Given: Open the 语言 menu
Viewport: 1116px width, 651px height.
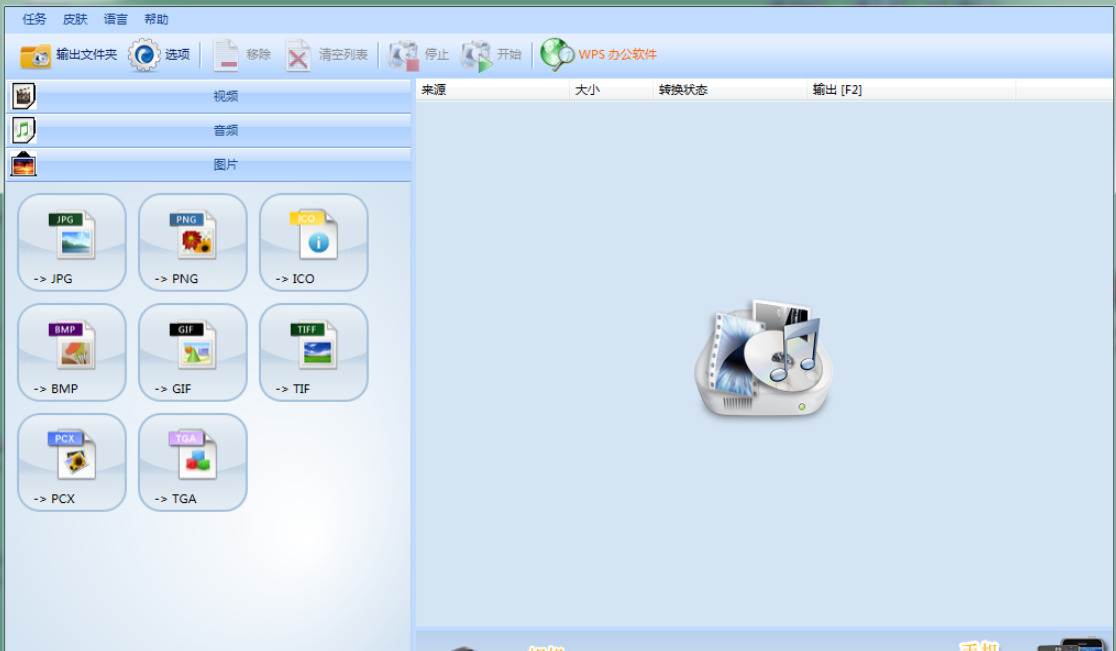Looking at the screenshot, I should pos(115,19).
